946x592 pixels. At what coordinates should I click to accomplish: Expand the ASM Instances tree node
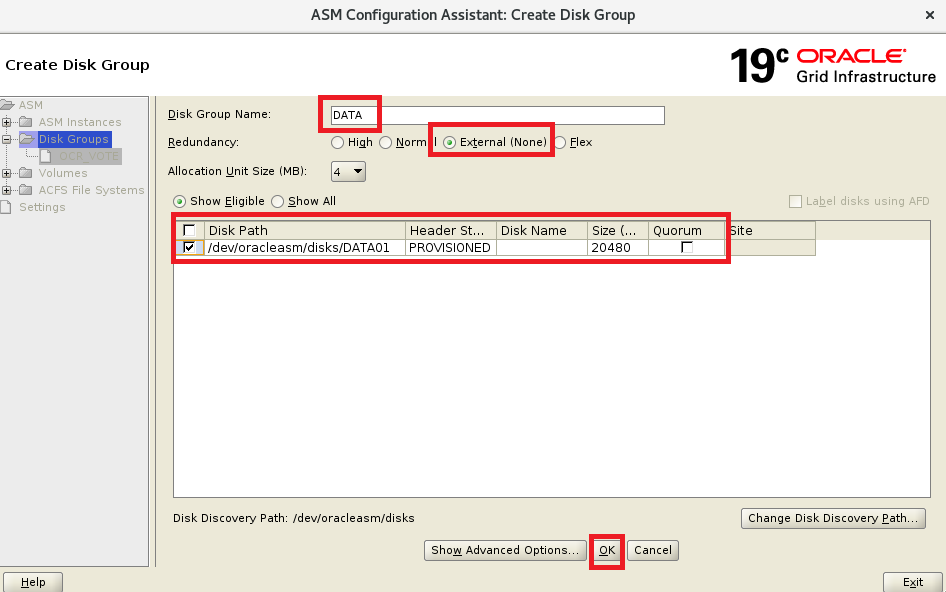(x=7, y=123)
